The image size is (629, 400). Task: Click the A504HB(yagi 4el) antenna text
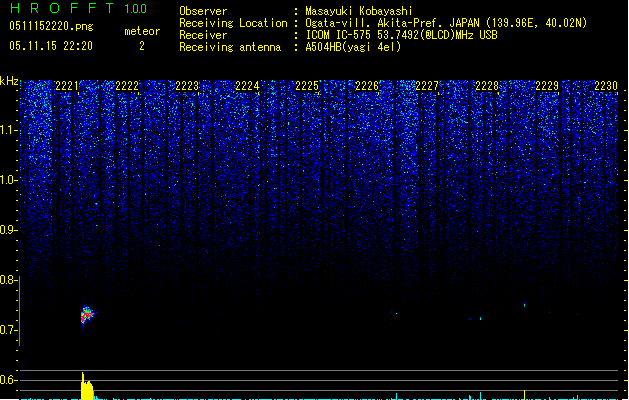tap(353, 47)
